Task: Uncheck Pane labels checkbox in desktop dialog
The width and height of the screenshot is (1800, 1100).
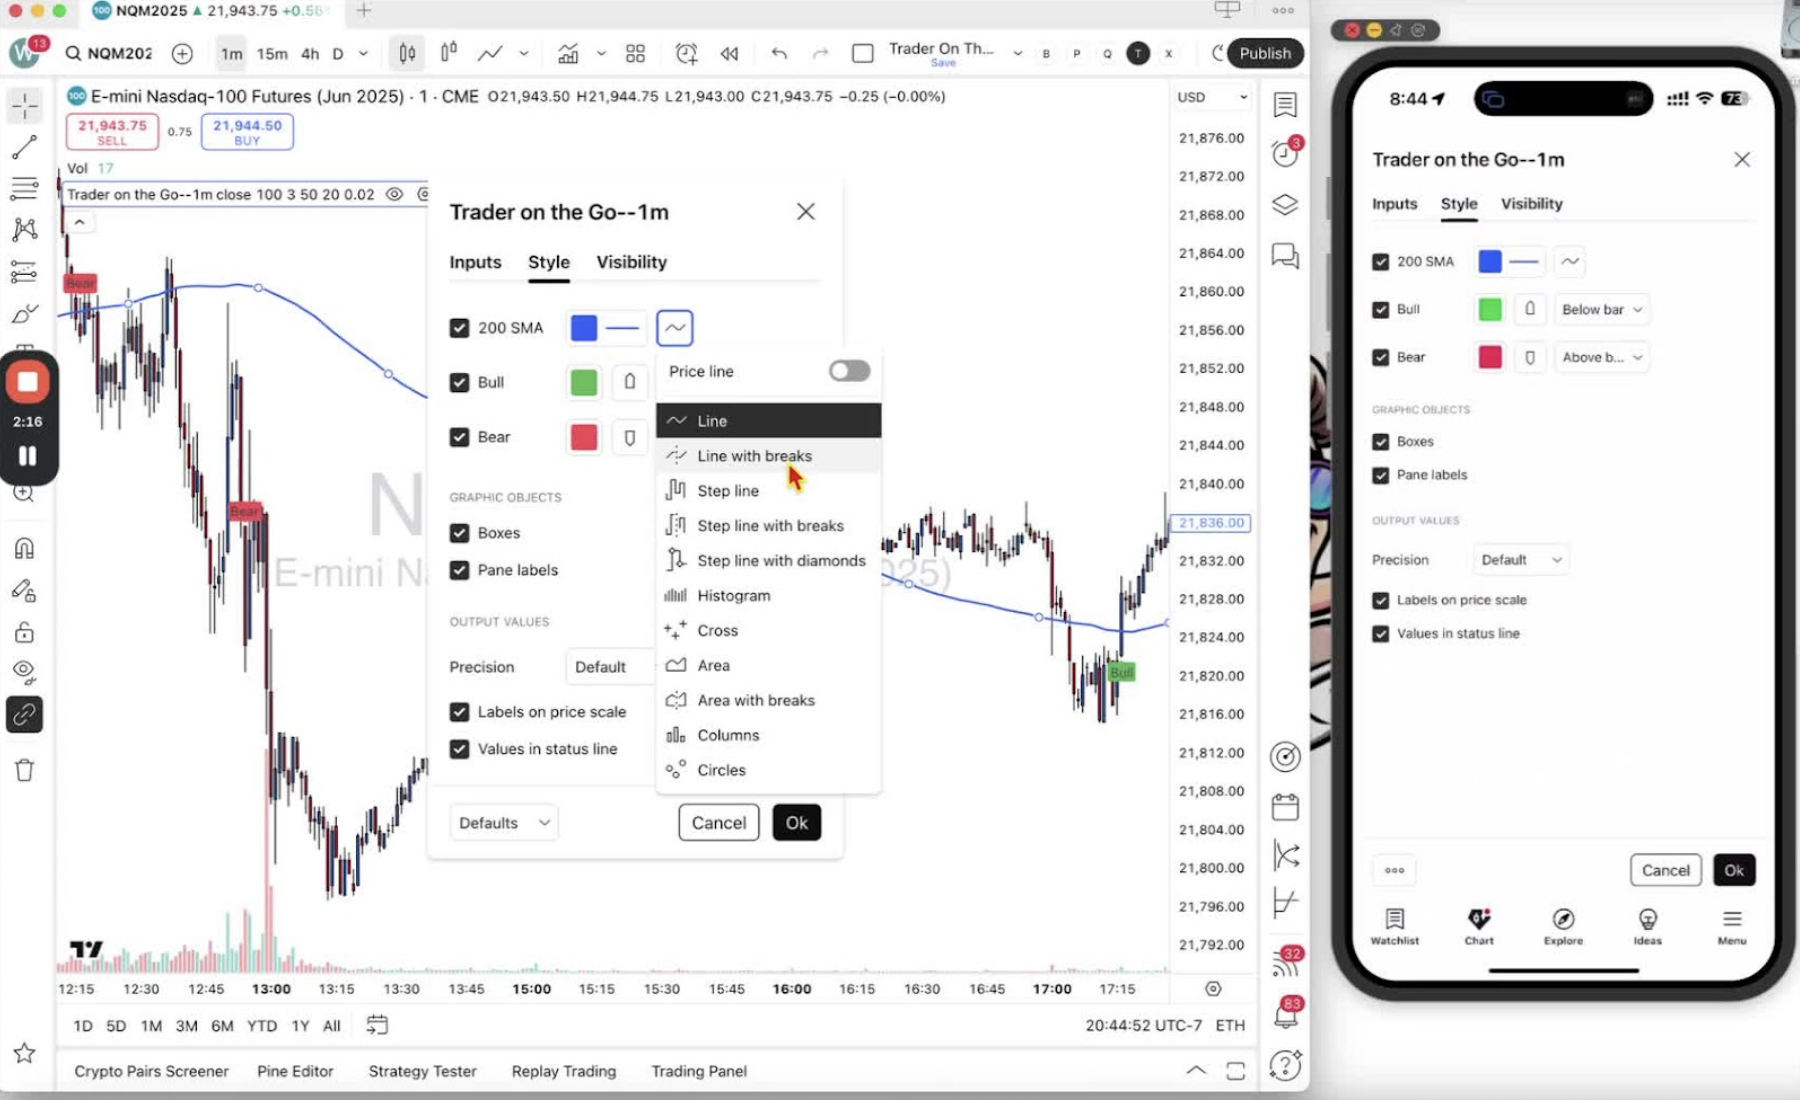Action: click(459, 570)
